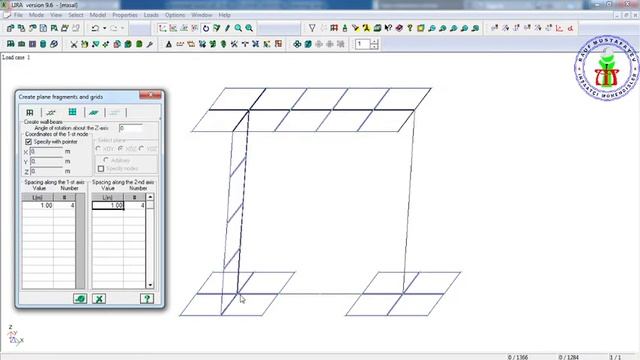Click the Angle of rotation about Z-axis field

[131, 128]
